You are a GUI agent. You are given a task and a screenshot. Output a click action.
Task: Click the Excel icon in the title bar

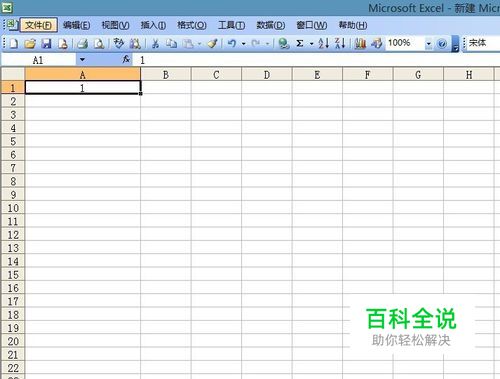pos(7,8)
